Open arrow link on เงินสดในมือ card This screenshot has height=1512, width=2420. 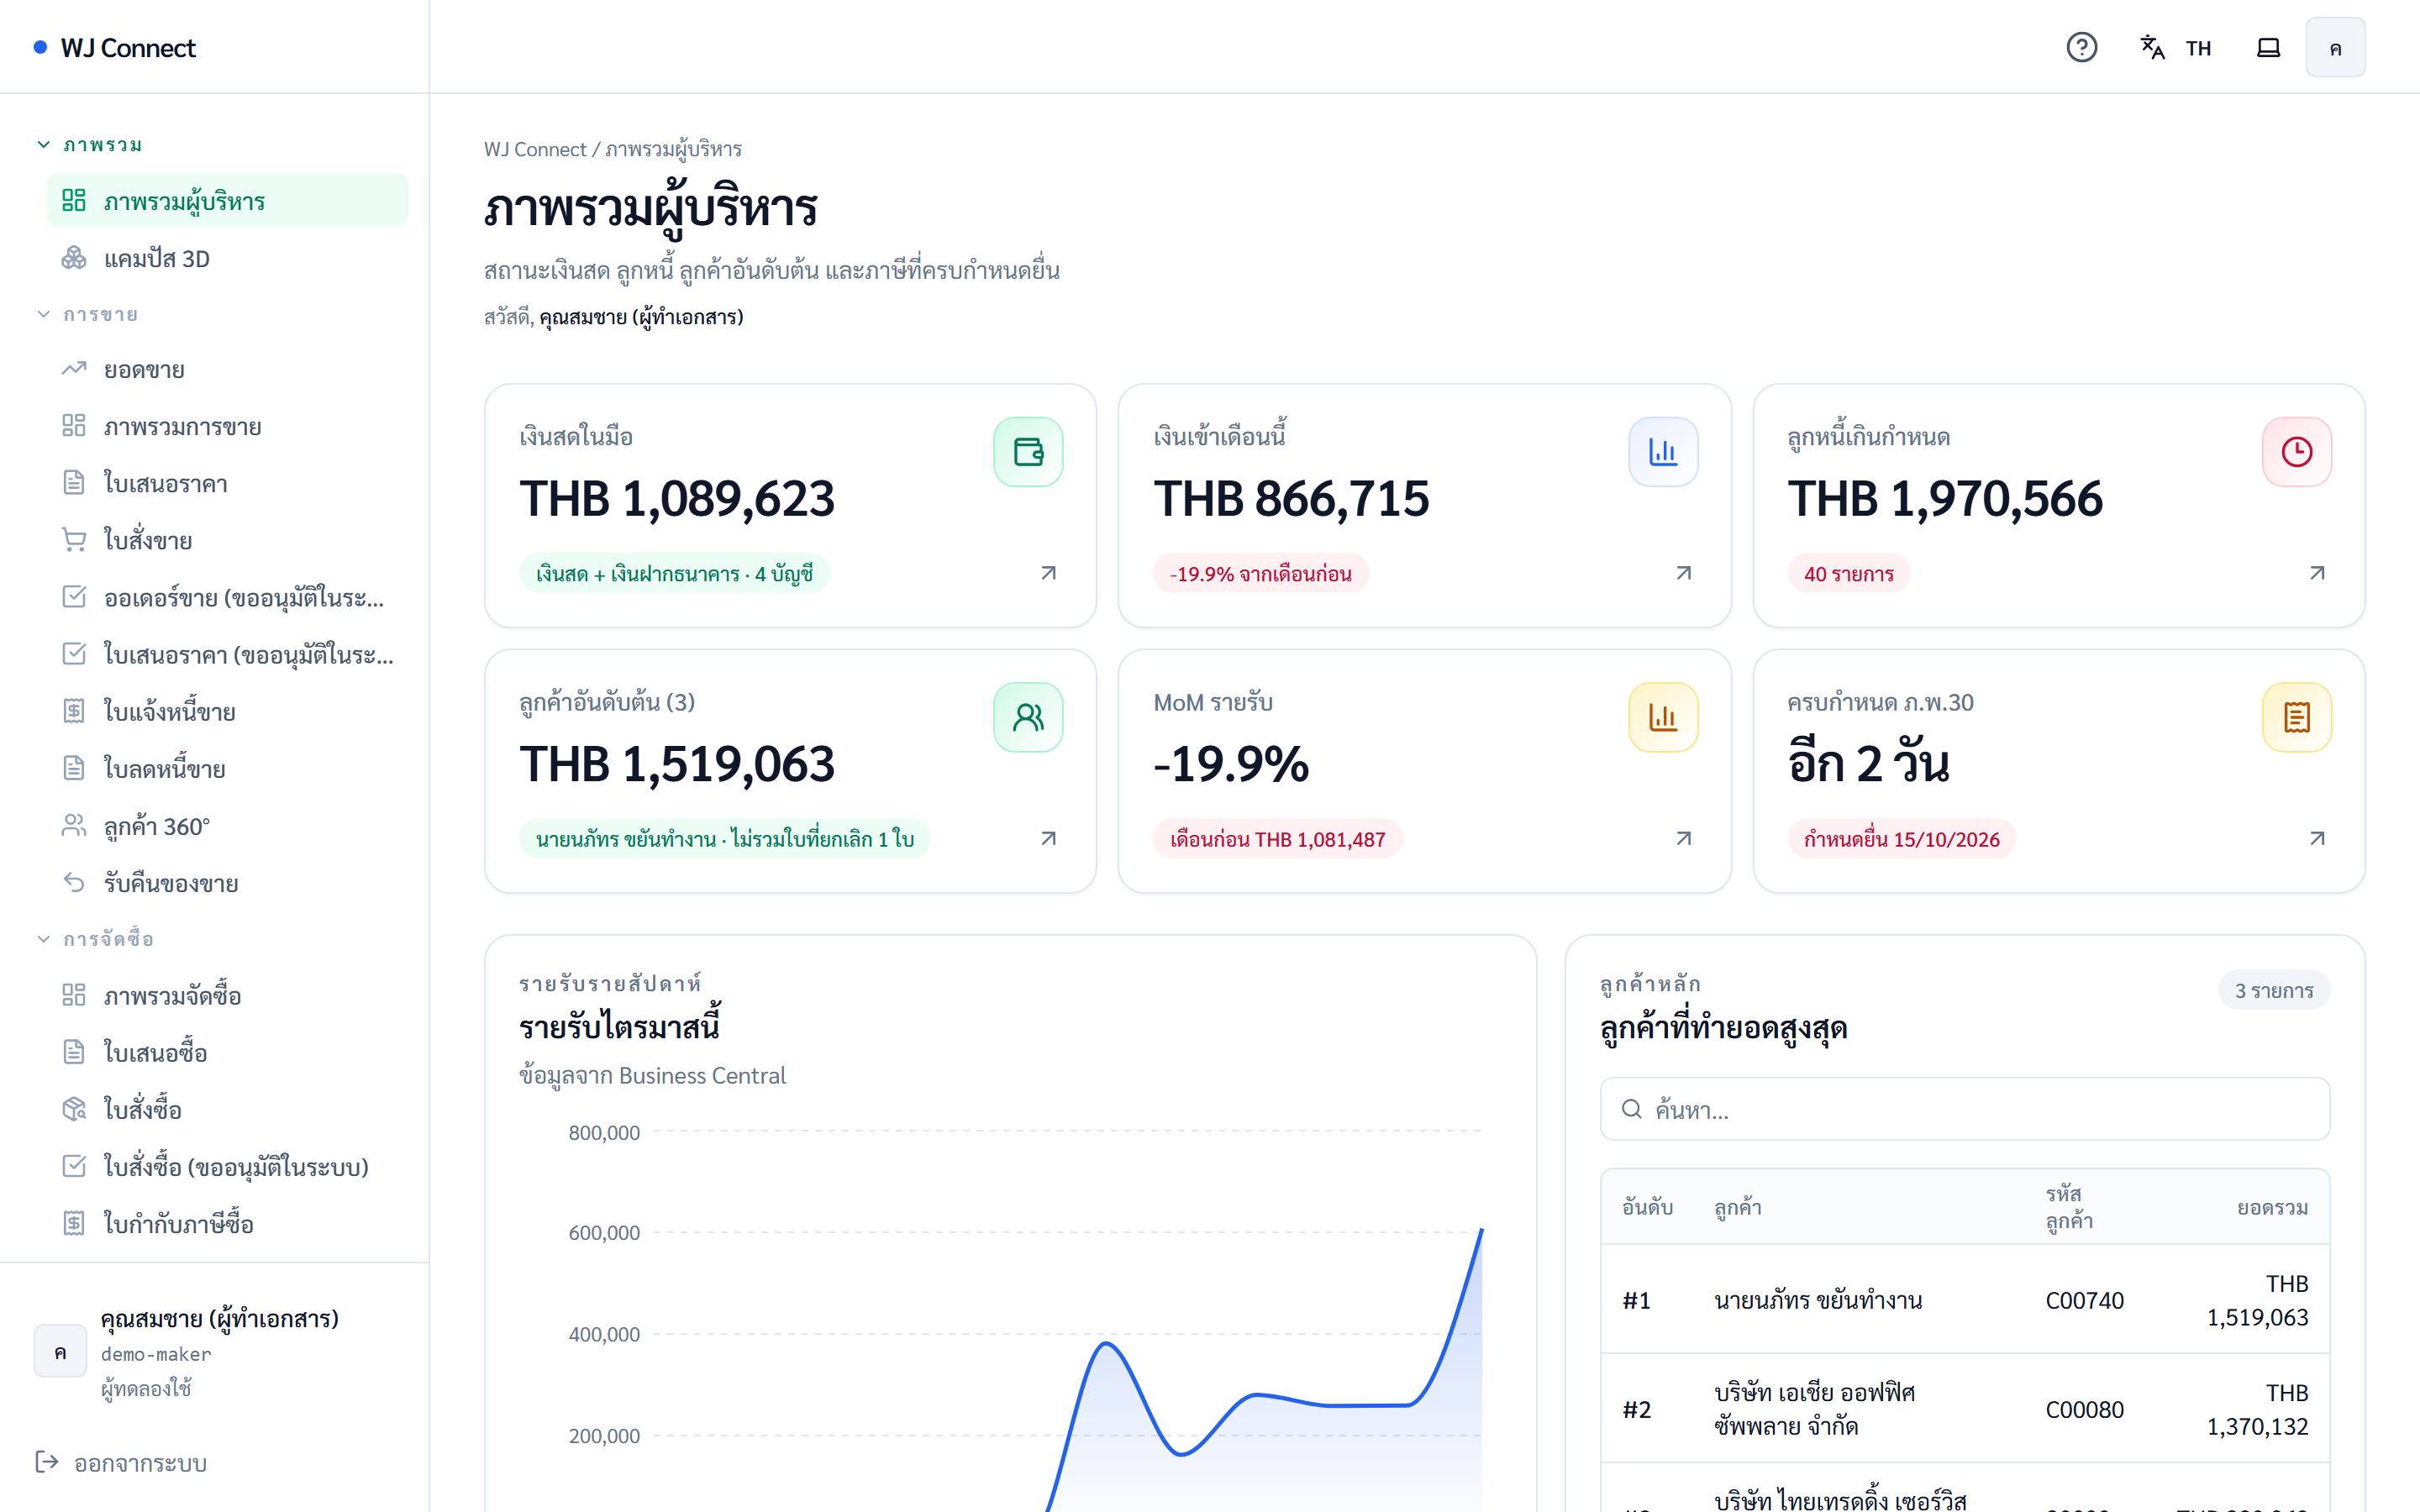point(1048,573)
